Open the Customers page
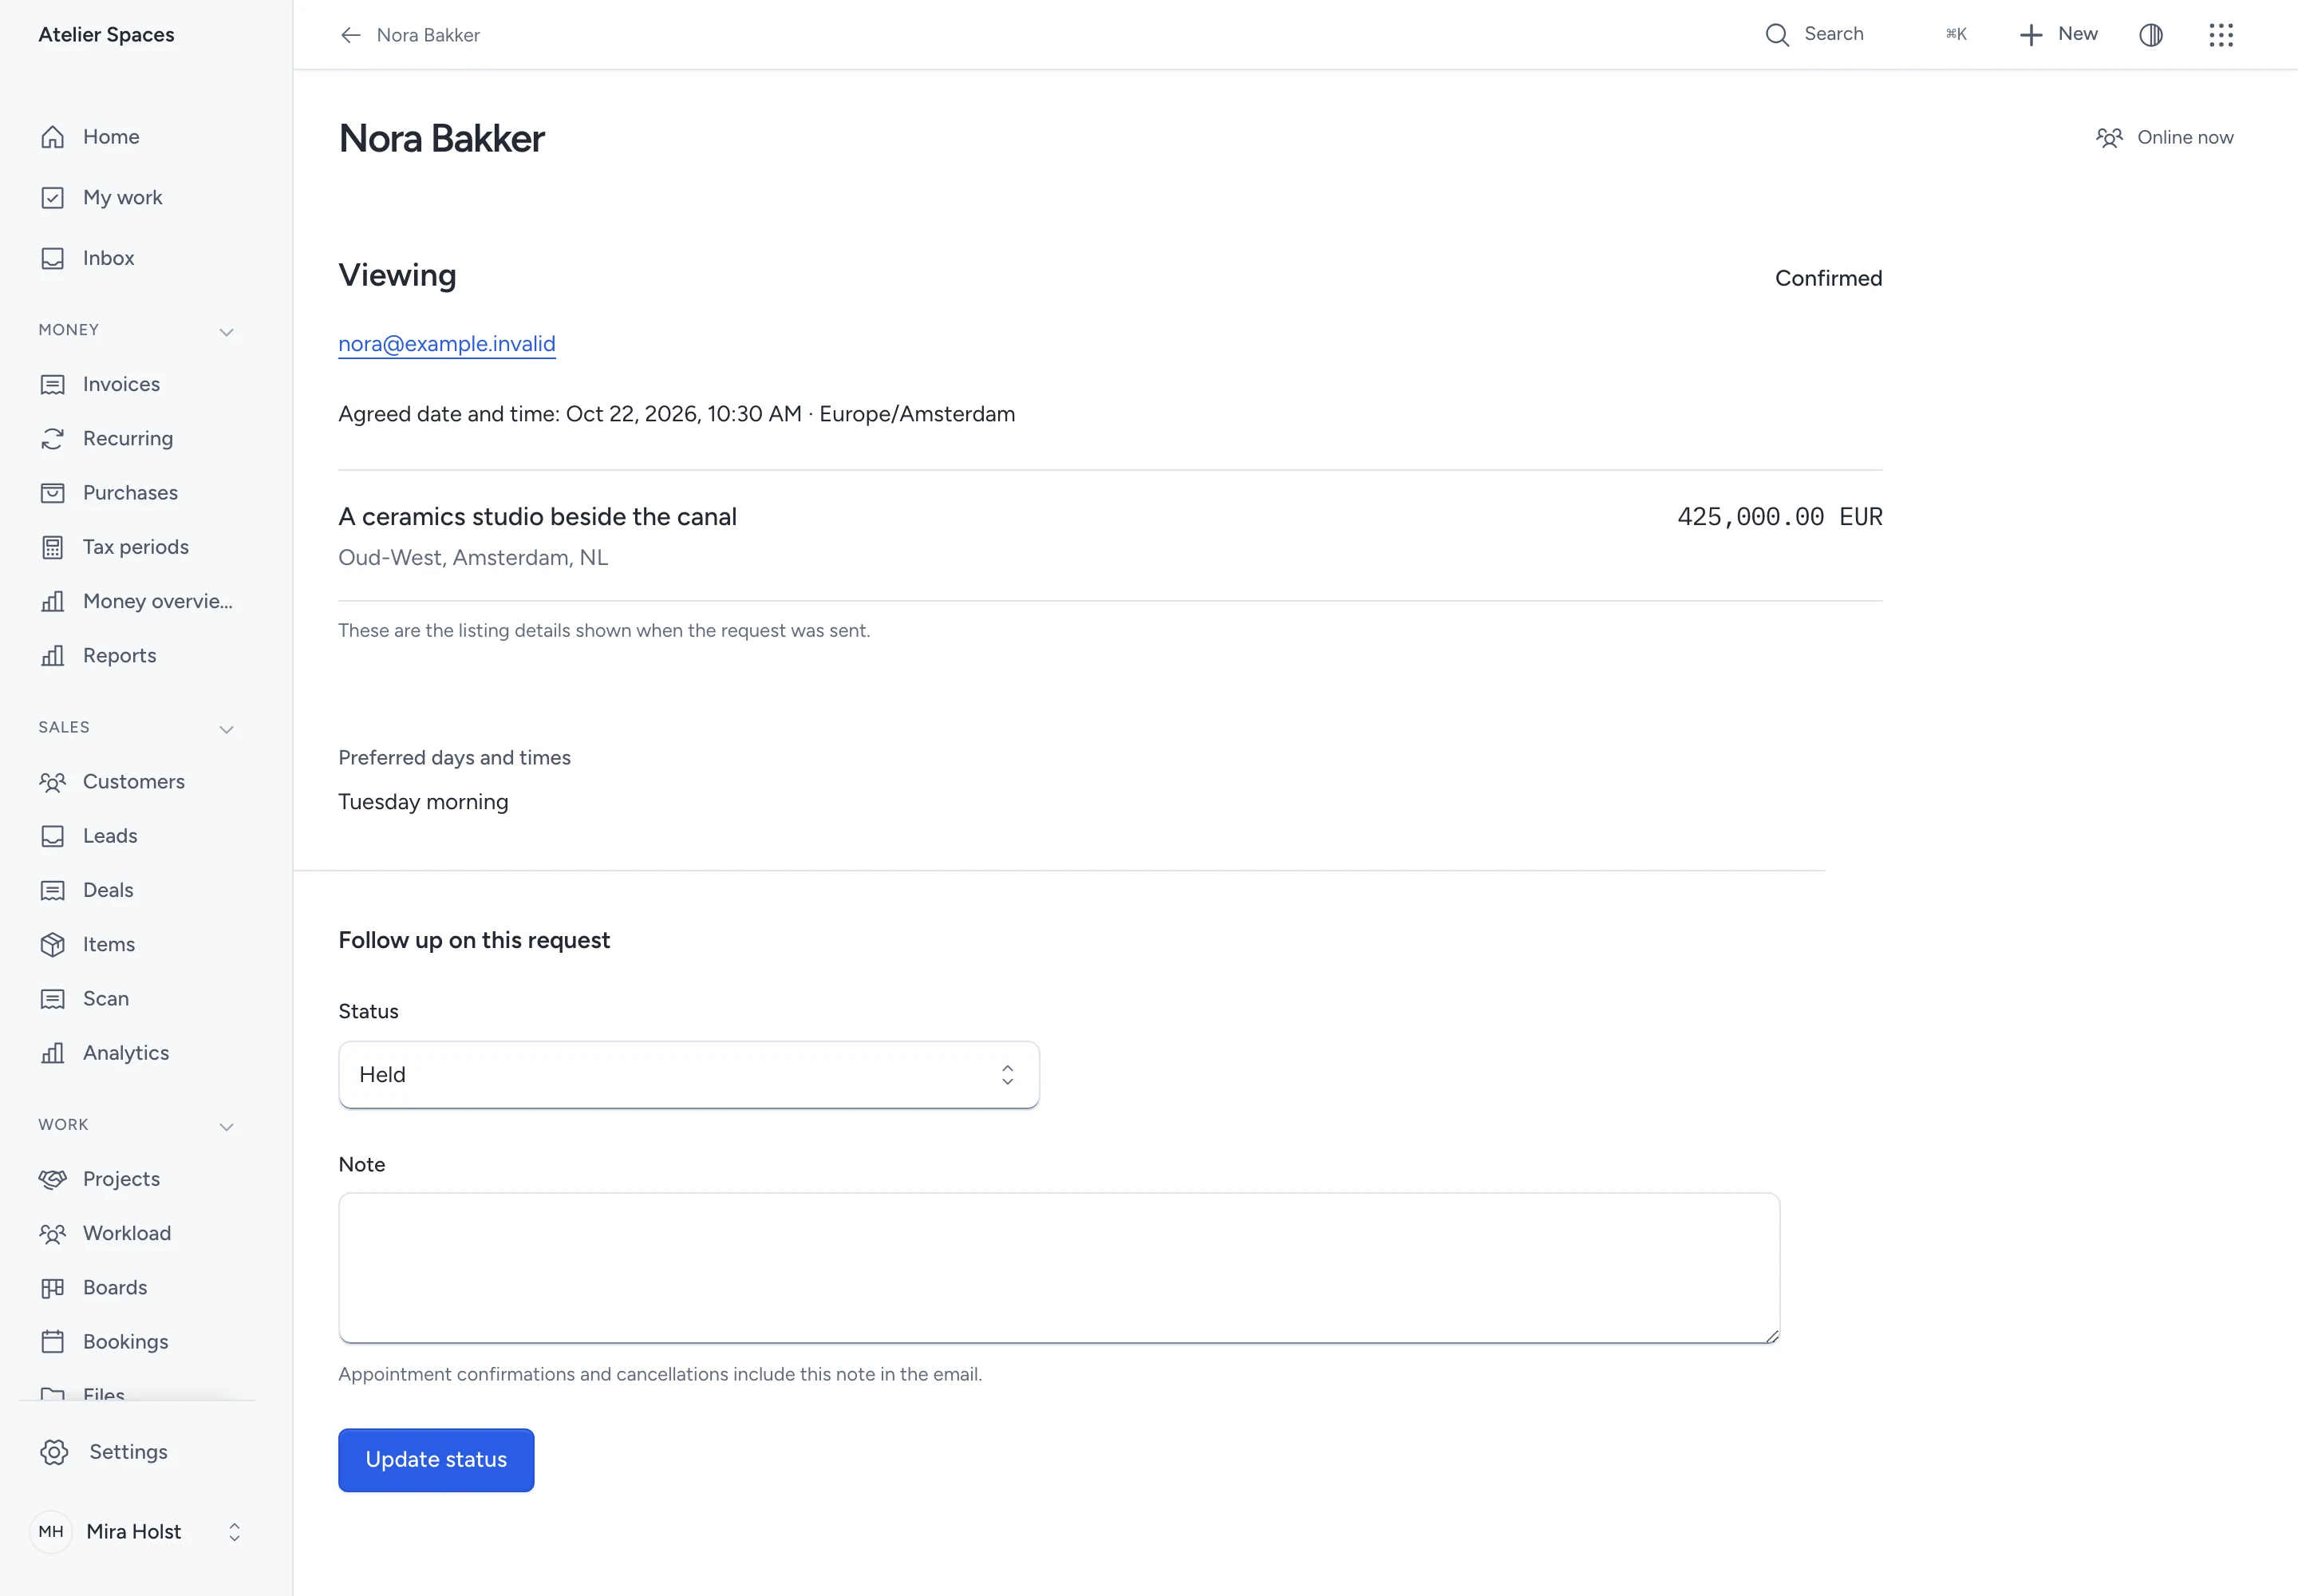 coord(134,782)
